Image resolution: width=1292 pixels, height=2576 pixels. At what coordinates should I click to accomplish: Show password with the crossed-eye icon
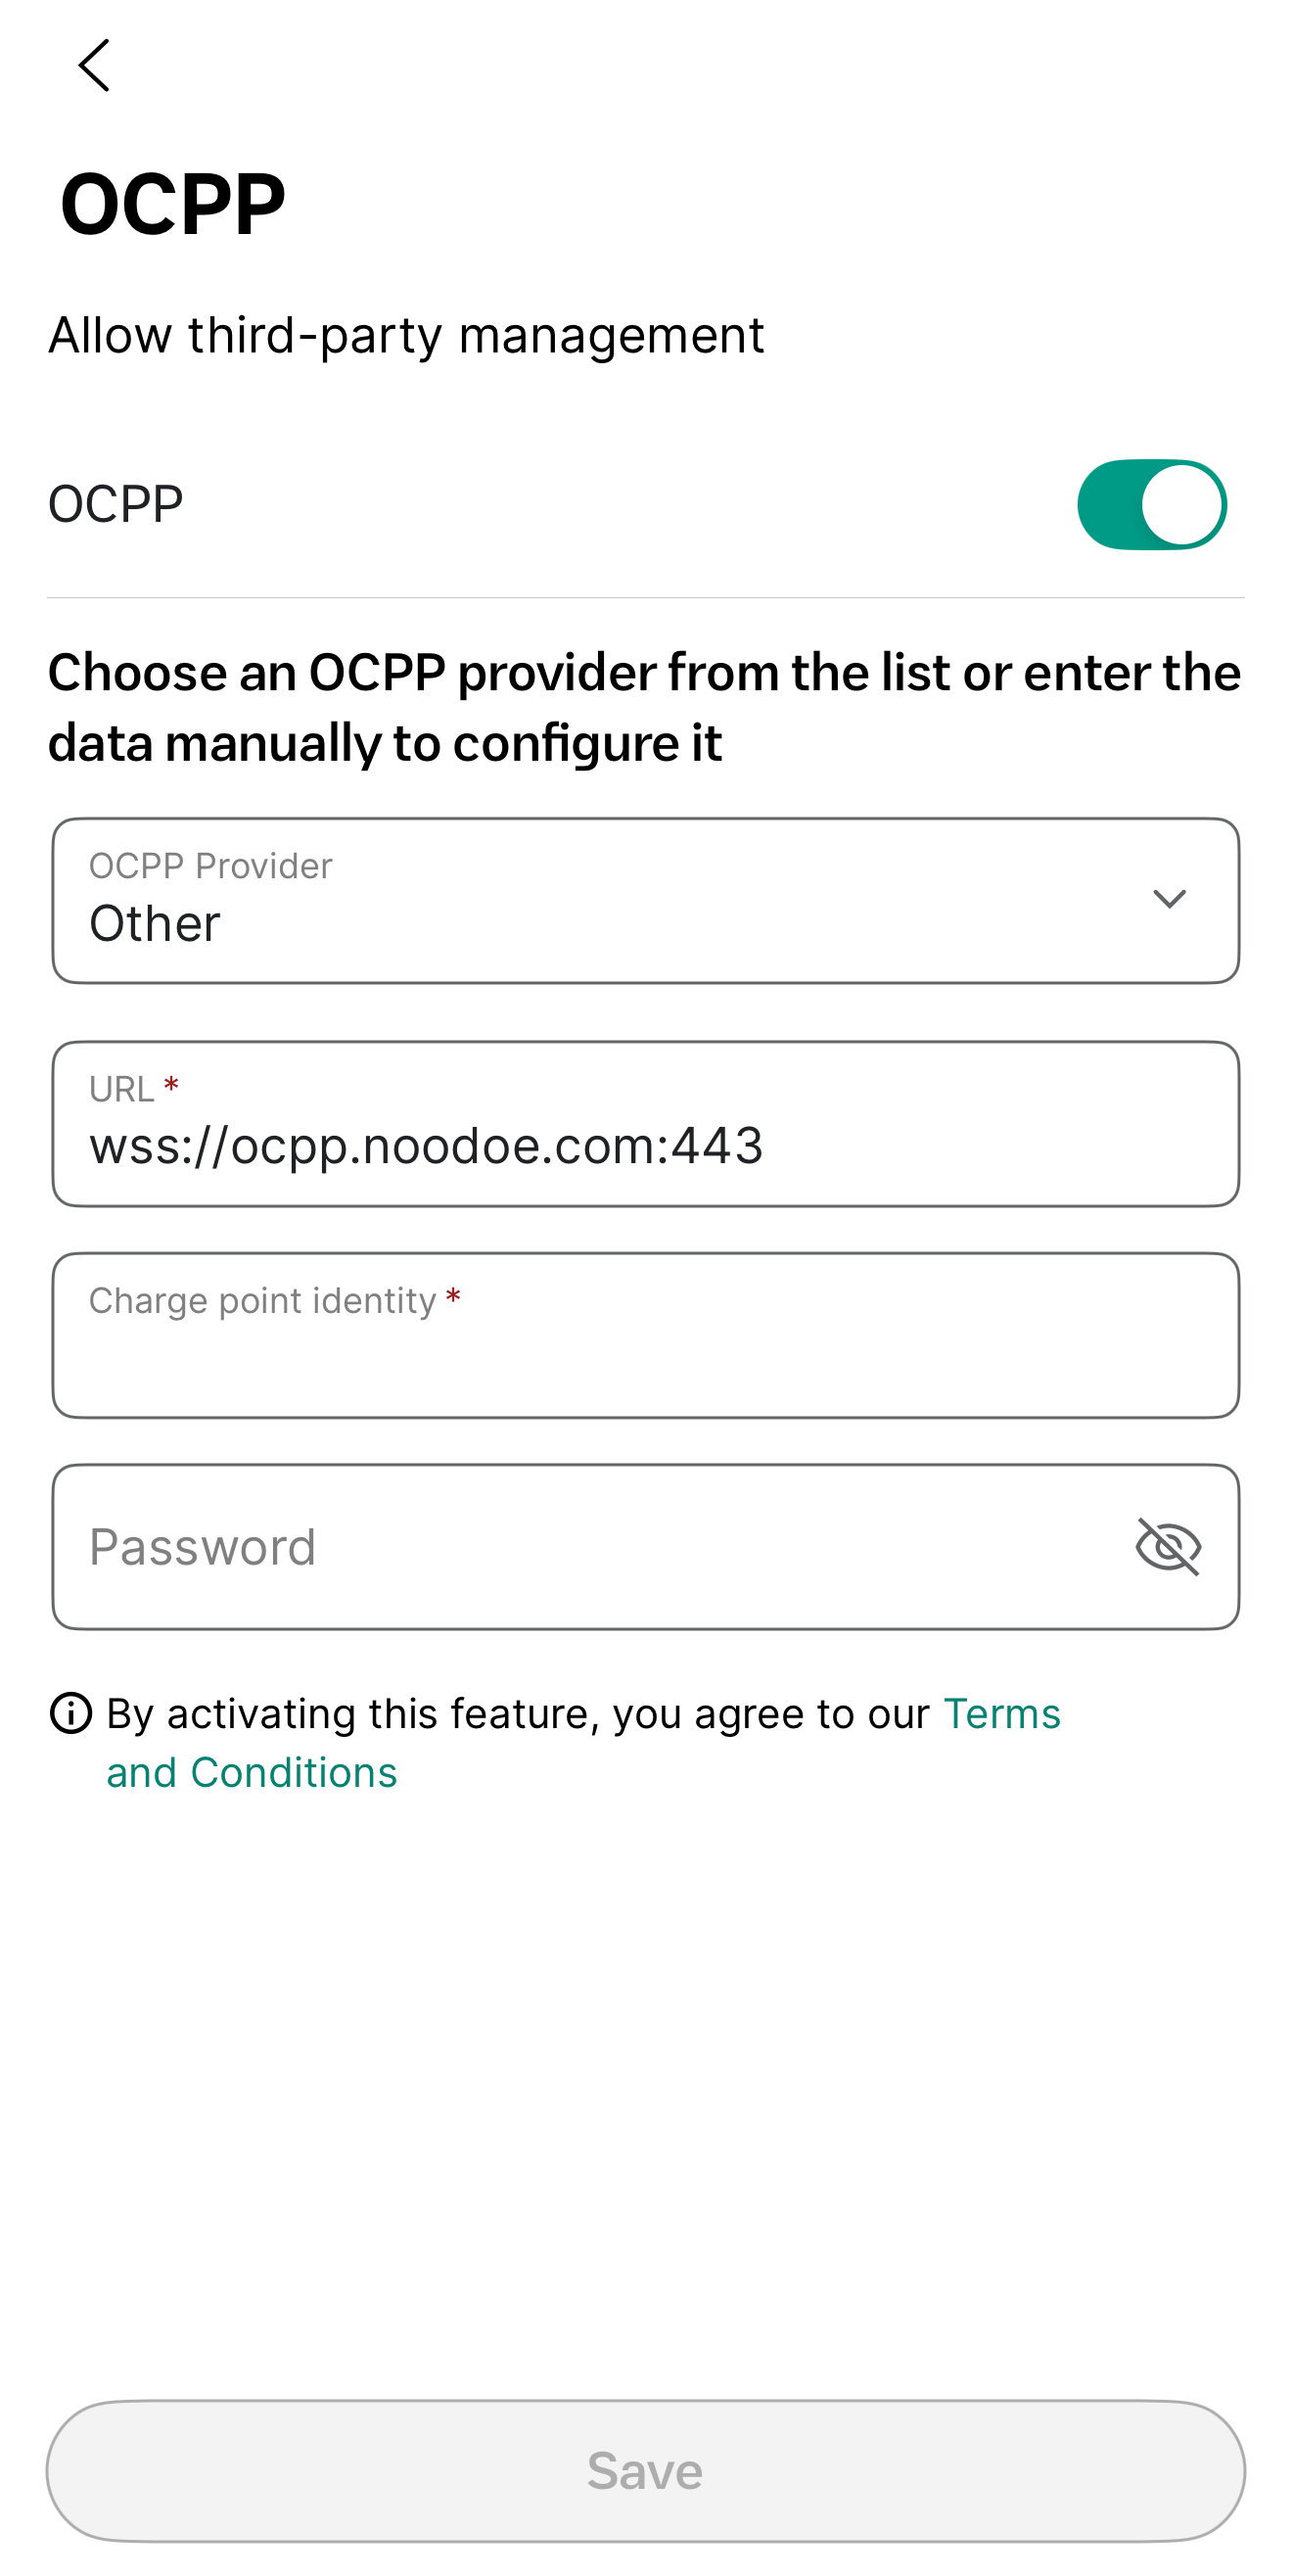1167,1547
